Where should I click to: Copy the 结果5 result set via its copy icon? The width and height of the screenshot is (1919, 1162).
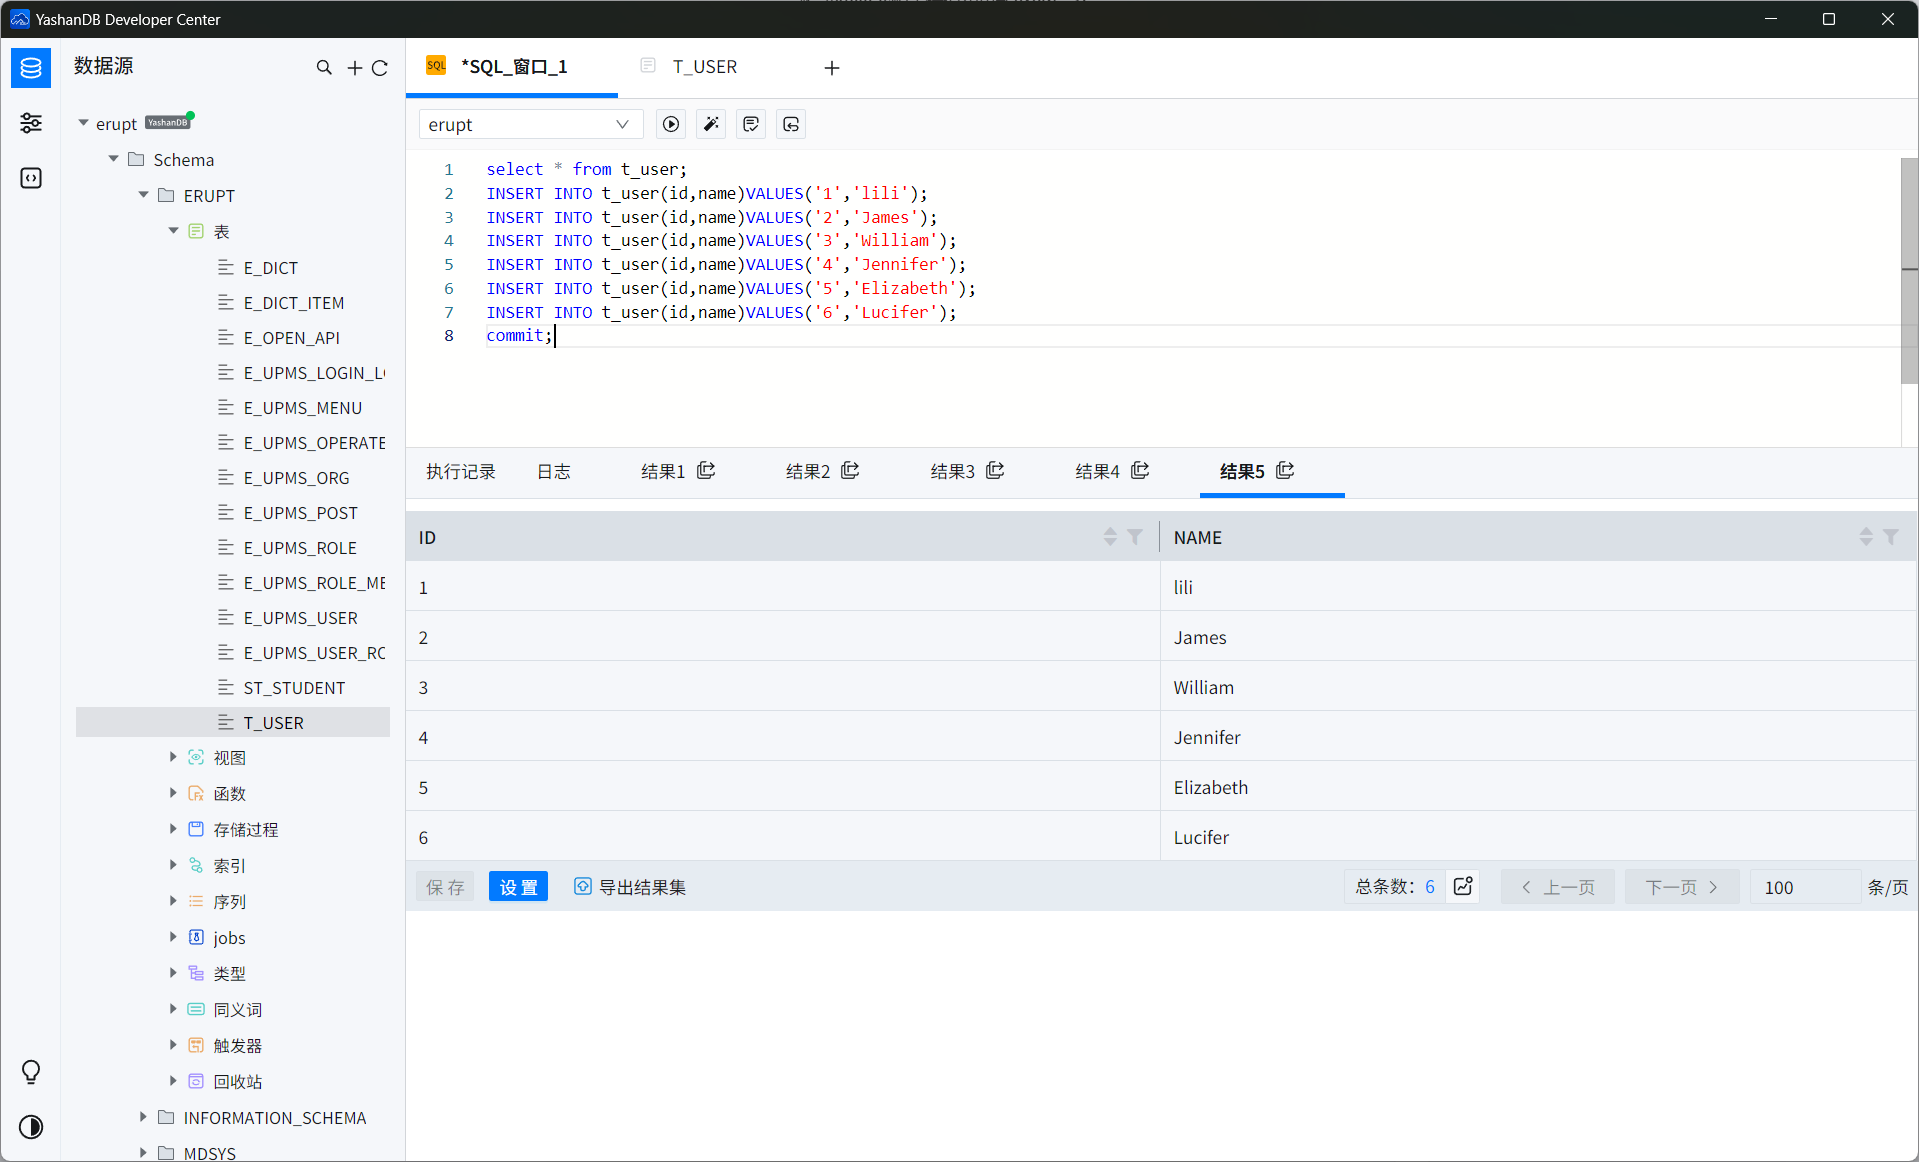click(x=1285, y=470)
